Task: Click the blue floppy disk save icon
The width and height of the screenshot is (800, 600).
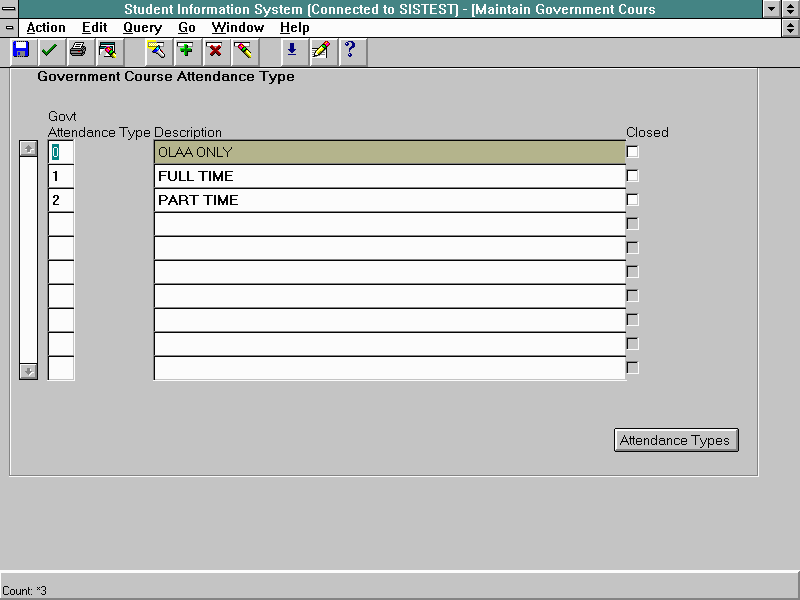Action: (x=20, y=50)
